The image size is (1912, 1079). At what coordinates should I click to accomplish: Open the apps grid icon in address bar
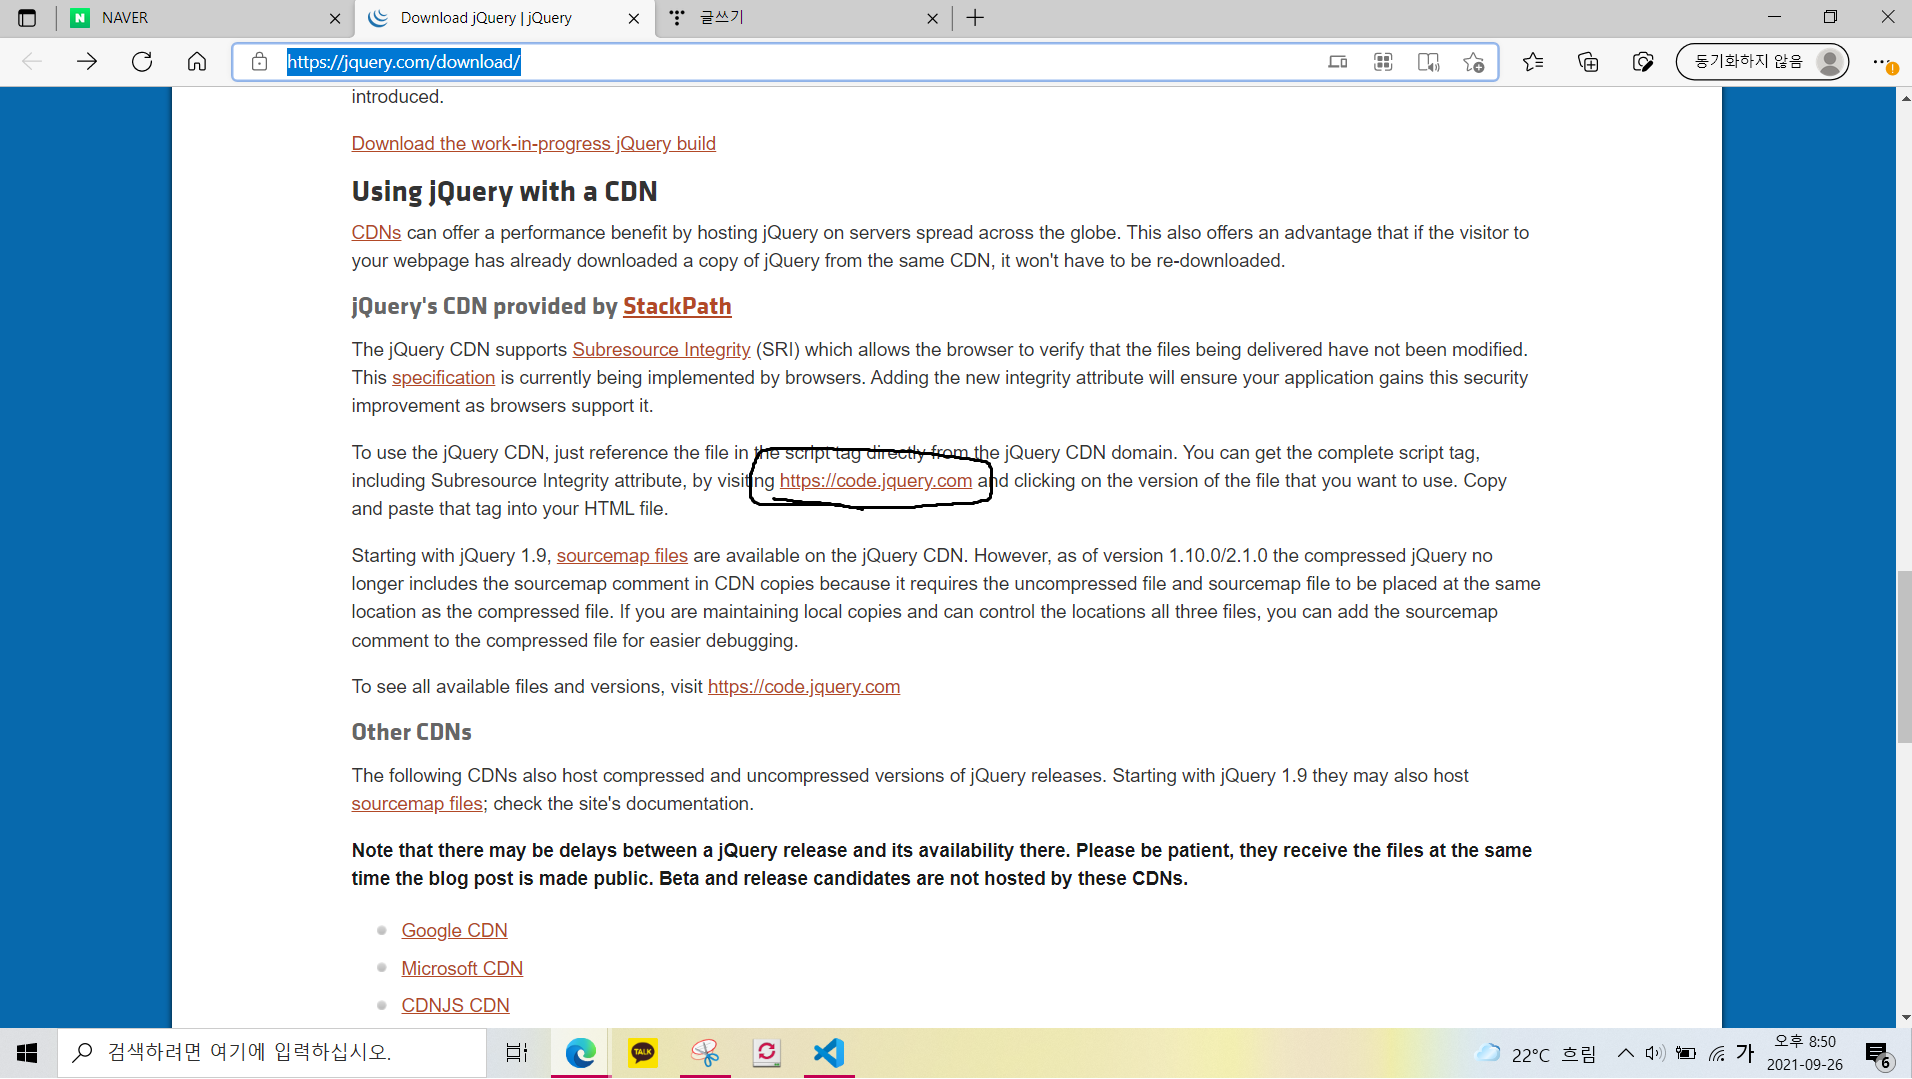[x=1383, y=62]
